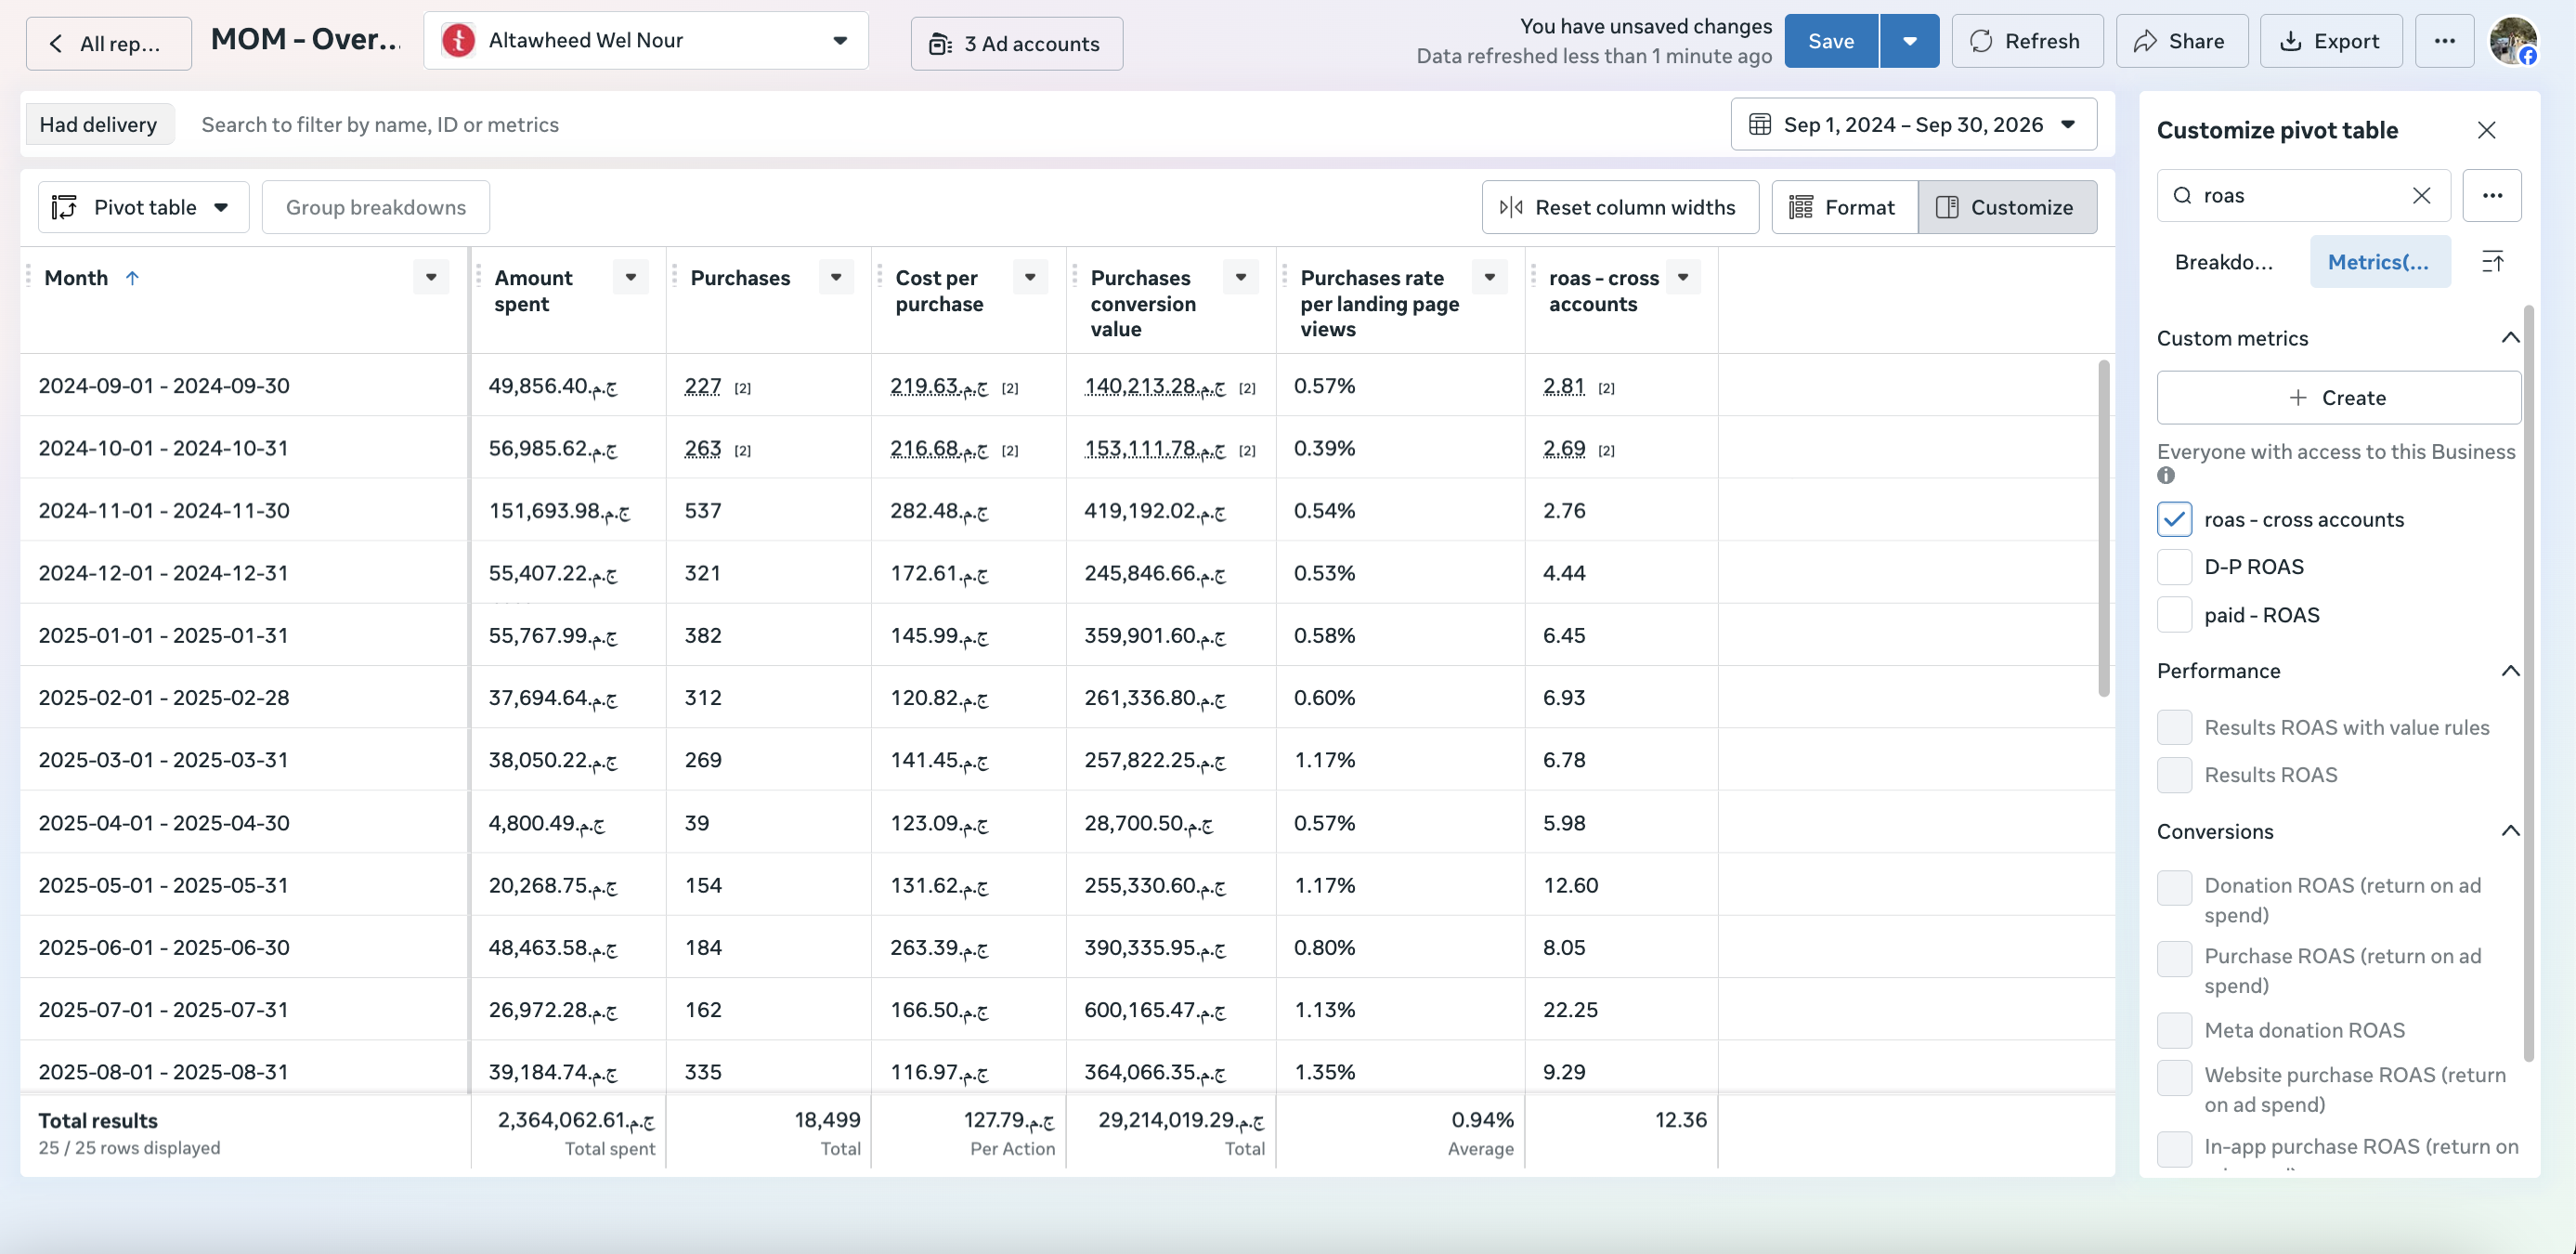Open the Pivot table view dropdown
This screenshot has width=2576, height=1254.
pyautogui.click(x=143, y=207)
